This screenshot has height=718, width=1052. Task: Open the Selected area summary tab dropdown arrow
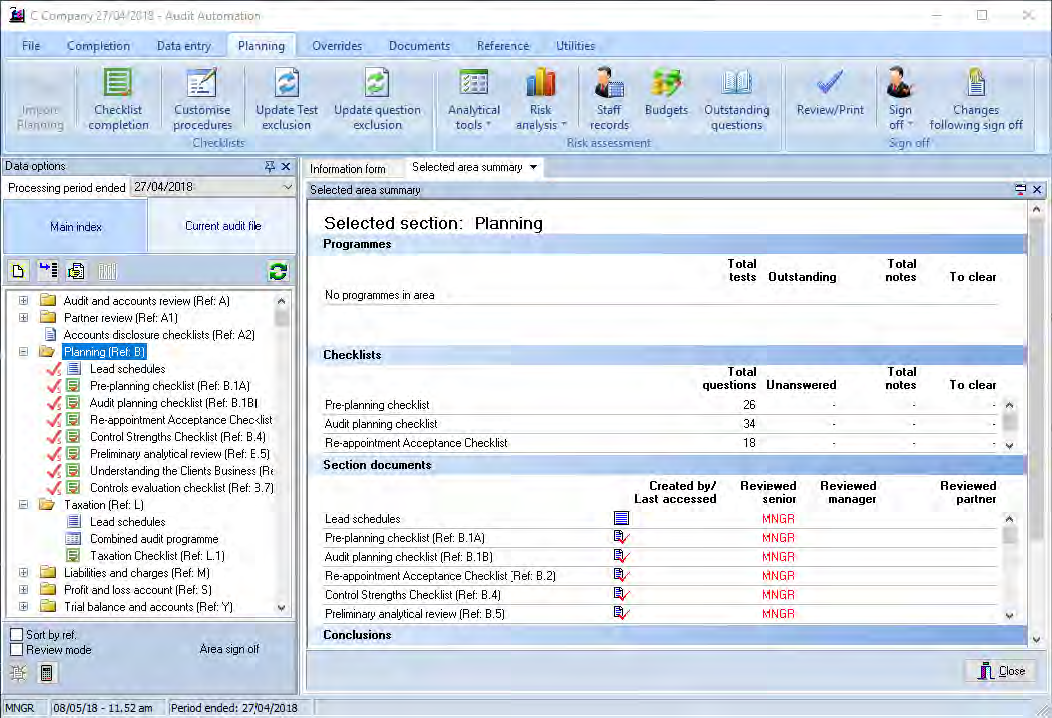pos(533,167)
